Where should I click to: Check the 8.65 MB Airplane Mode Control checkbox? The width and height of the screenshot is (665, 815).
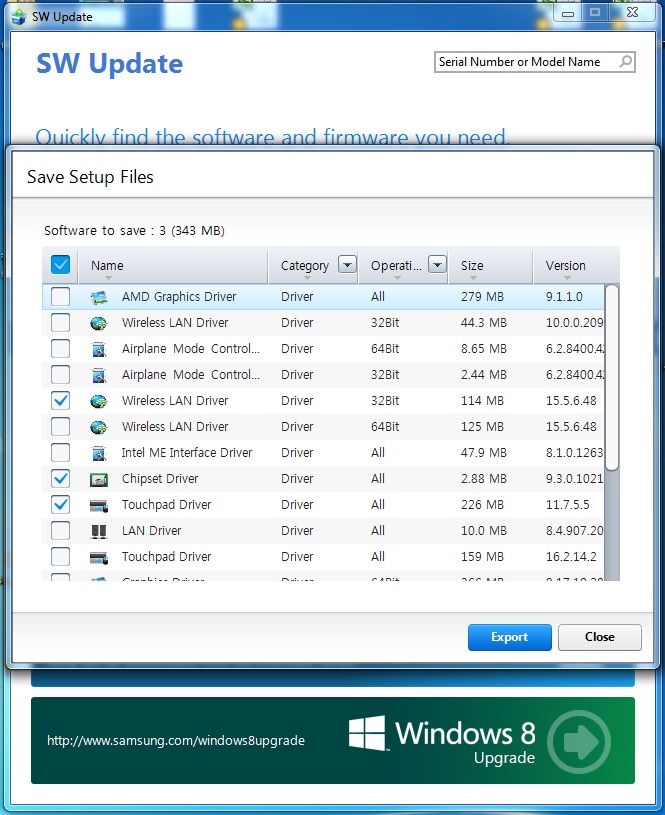[60, 349]
